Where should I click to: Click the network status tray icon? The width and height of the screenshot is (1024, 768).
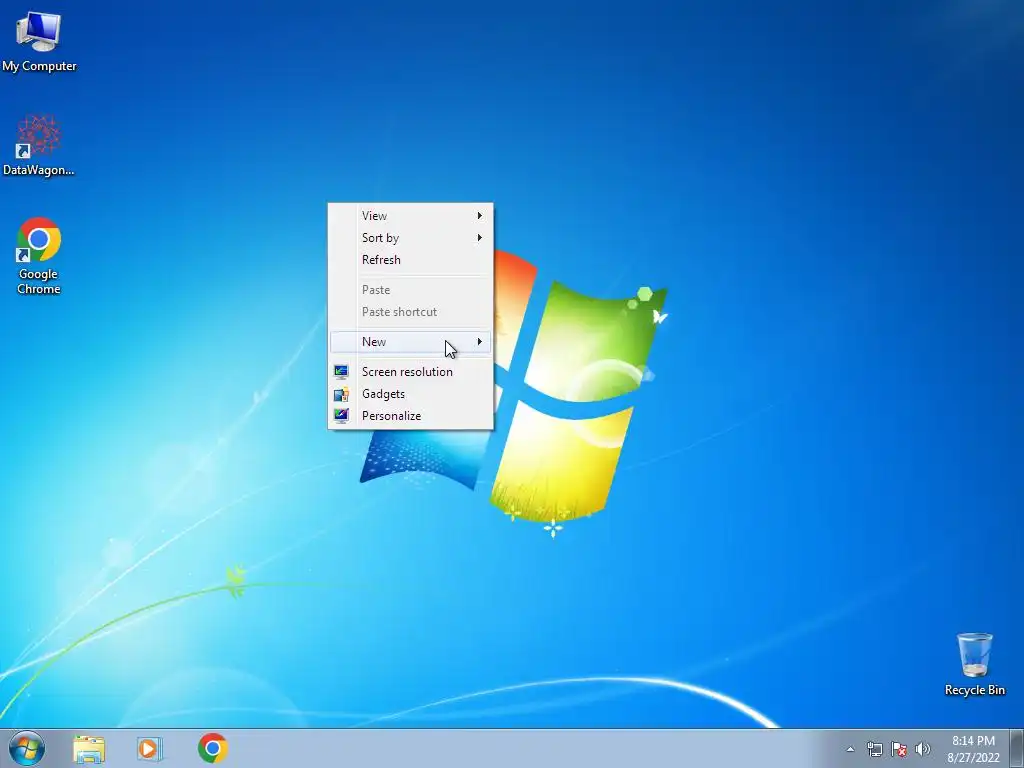coord(874,750)
